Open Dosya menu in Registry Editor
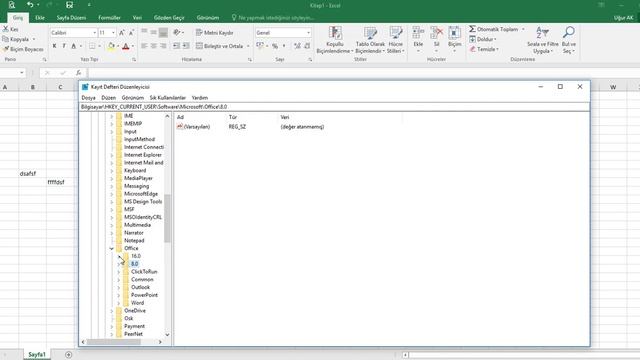The height and width of the screenshot is (360, 640). point(88,98)
